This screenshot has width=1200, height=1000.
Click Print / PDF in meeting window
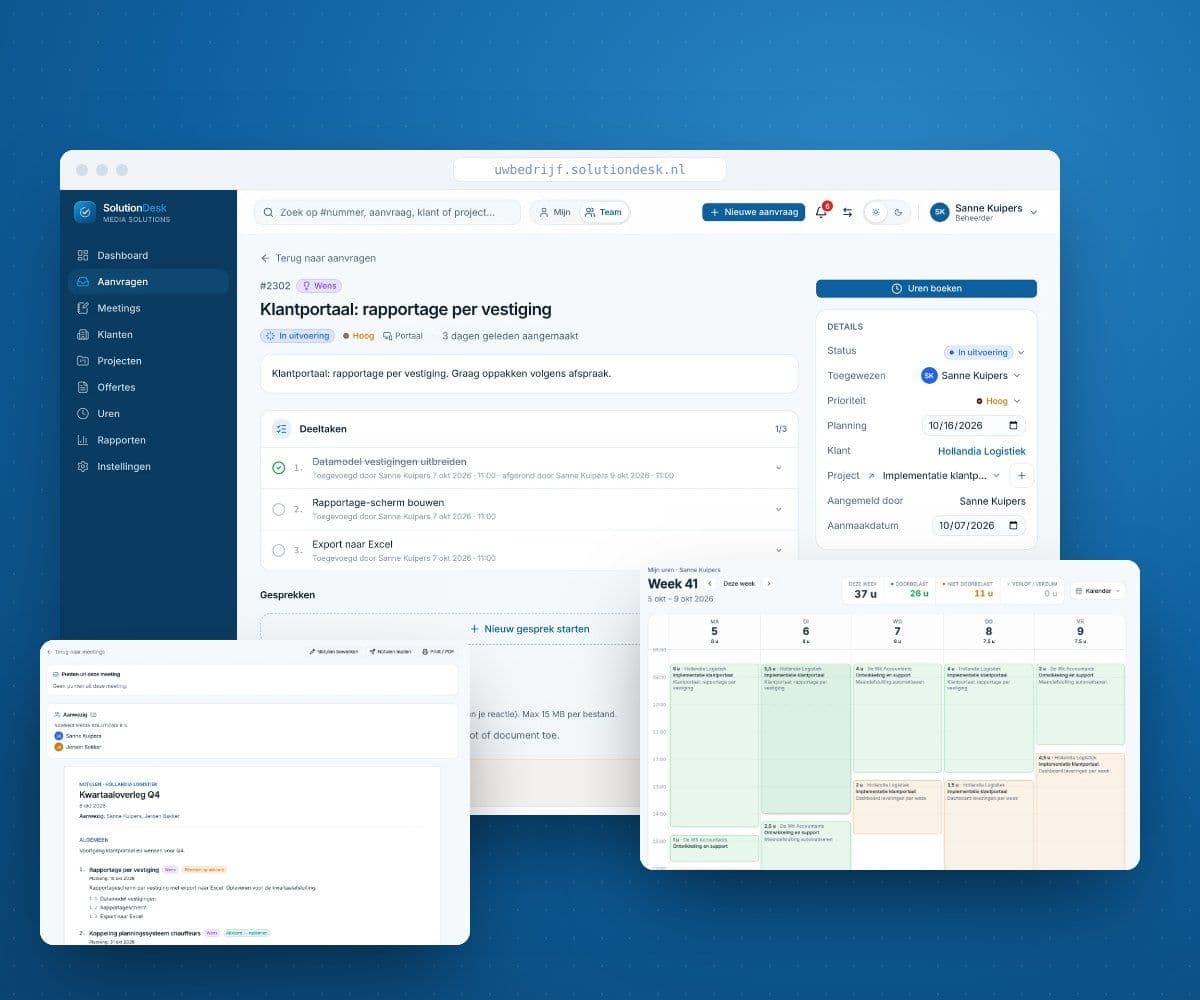coord(438,651)
